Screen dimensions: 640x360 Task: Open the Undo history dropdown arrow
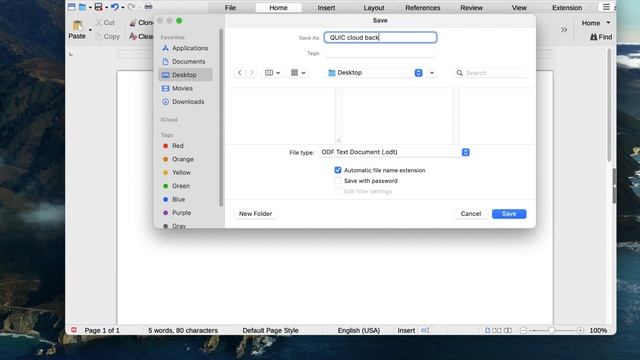click(x=122, y=7)
